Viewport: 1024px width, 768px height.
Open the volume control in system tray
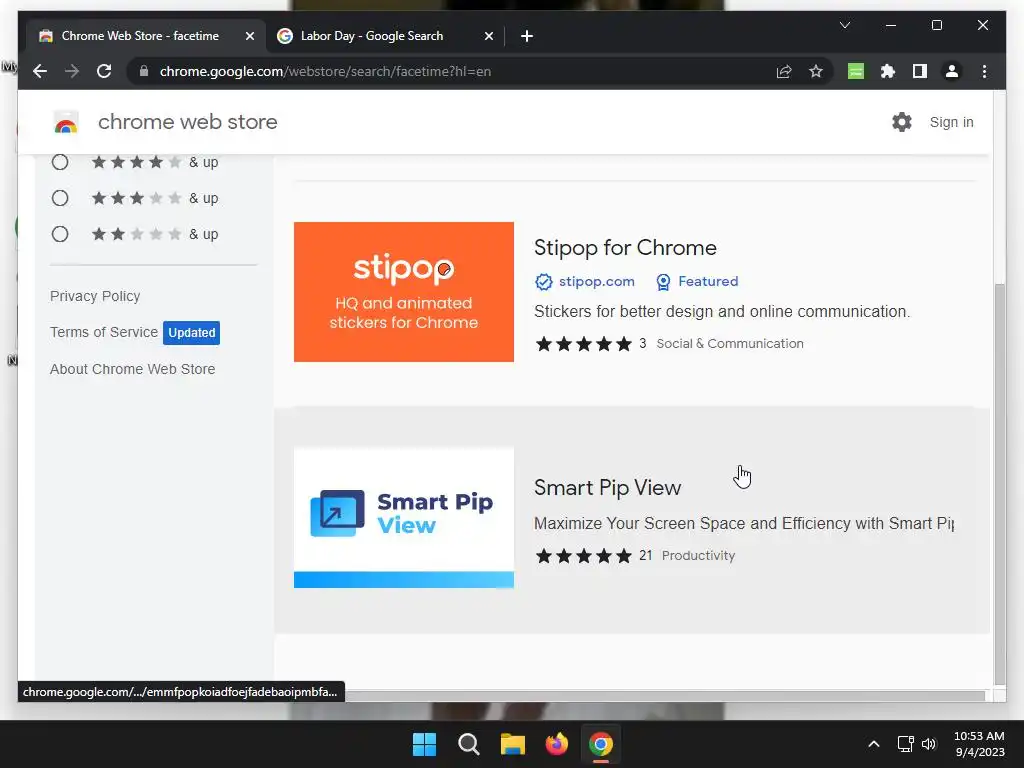[x=929, y=744]
